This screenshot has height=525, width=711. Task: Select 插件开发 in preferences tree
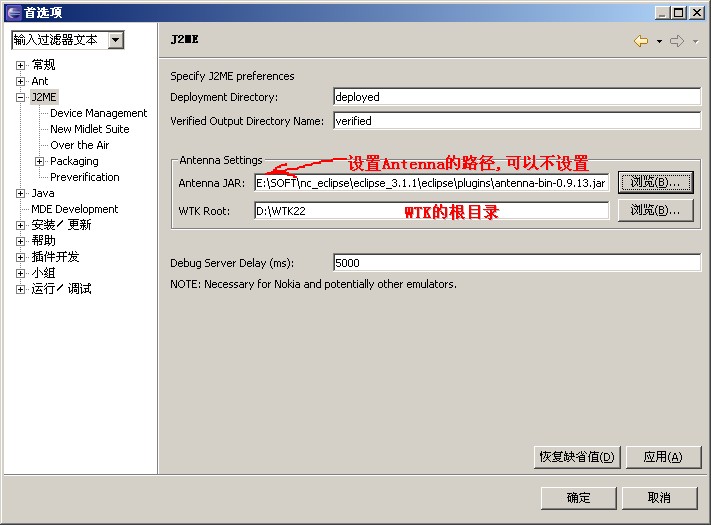click(x=55, y=257)
